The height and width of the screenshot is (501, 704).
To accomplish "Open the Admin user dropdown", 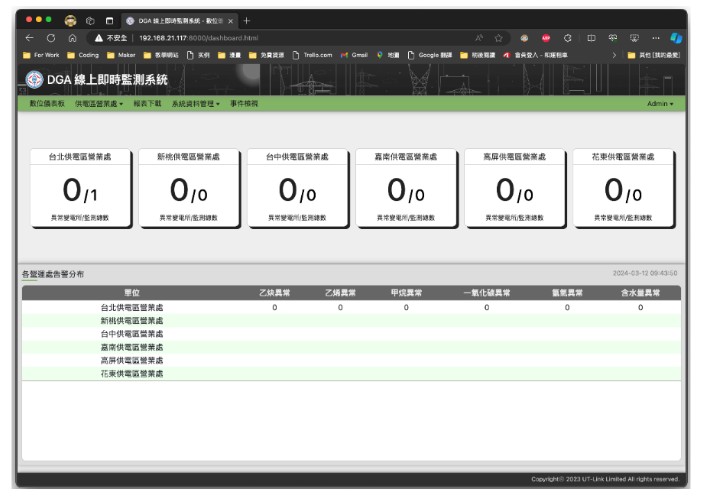I will [659, 103].
